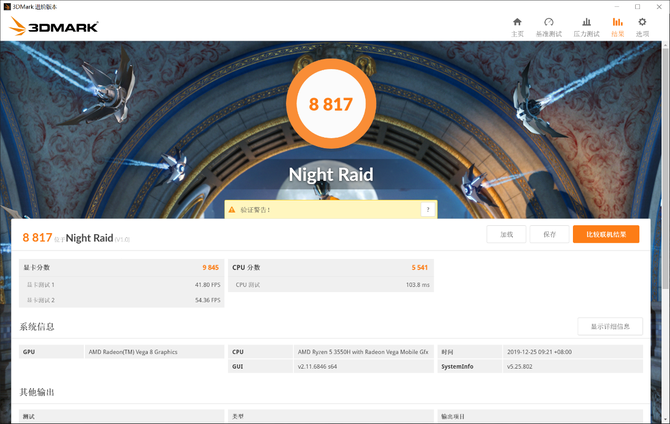Go to the Home (主页) tab
This screenshot has height=424, width=670.
click(x=517, y=27)
